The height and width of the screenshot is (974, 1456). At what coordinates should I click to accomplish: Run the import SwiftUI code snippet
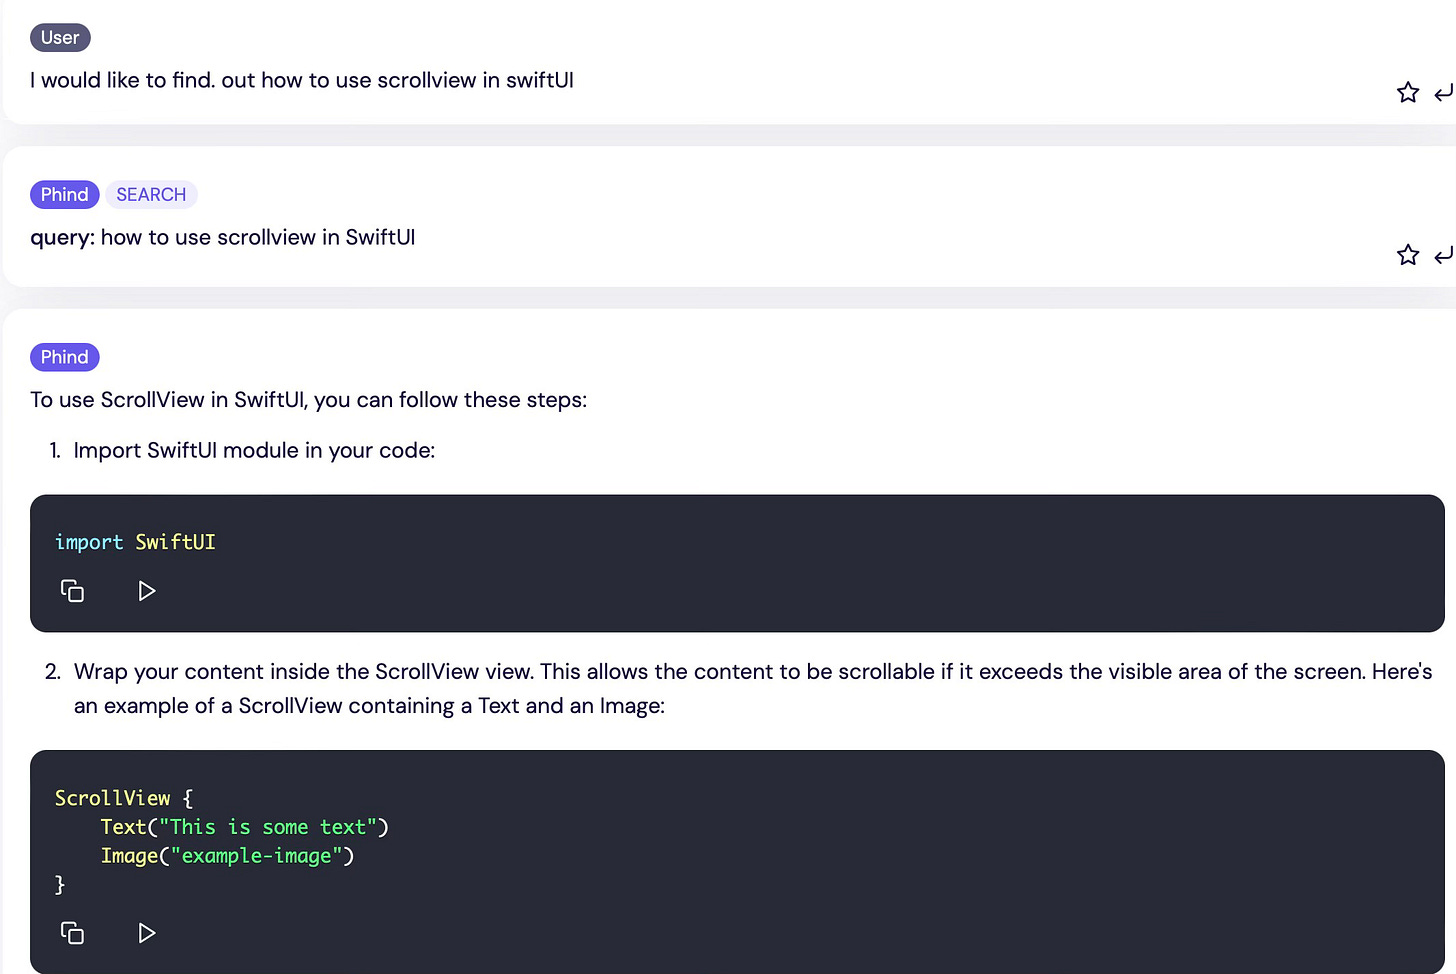(146, 591)
